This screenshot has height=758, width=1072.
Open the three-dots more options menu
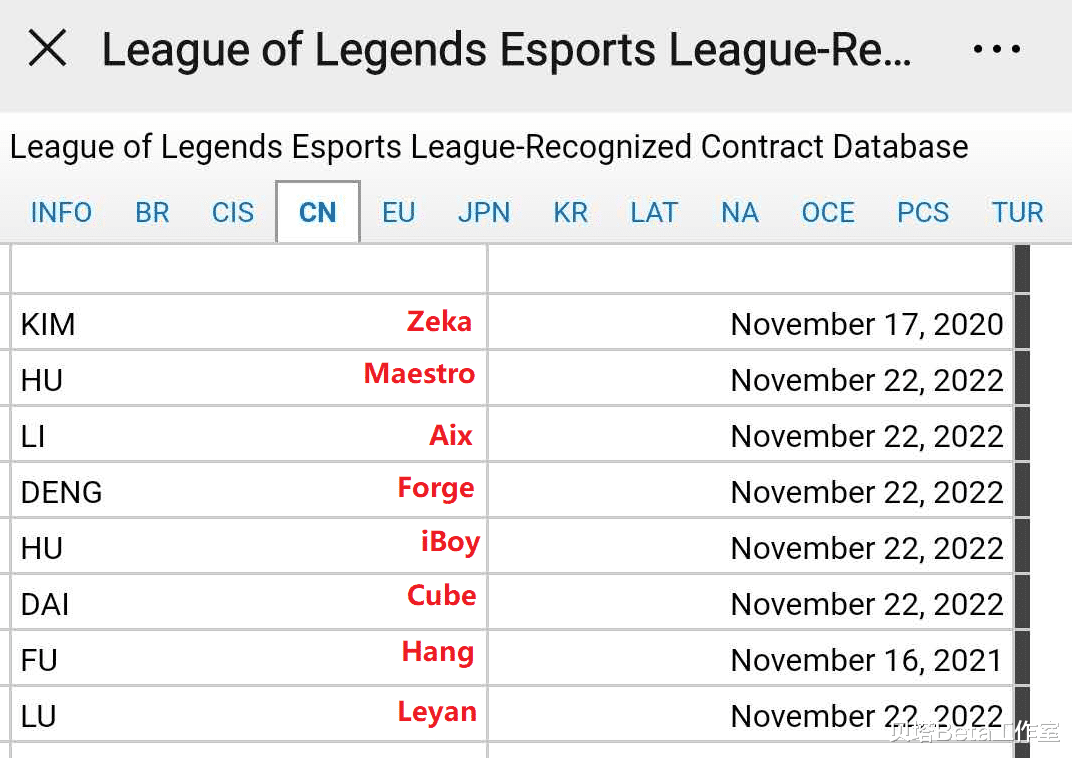996,49
